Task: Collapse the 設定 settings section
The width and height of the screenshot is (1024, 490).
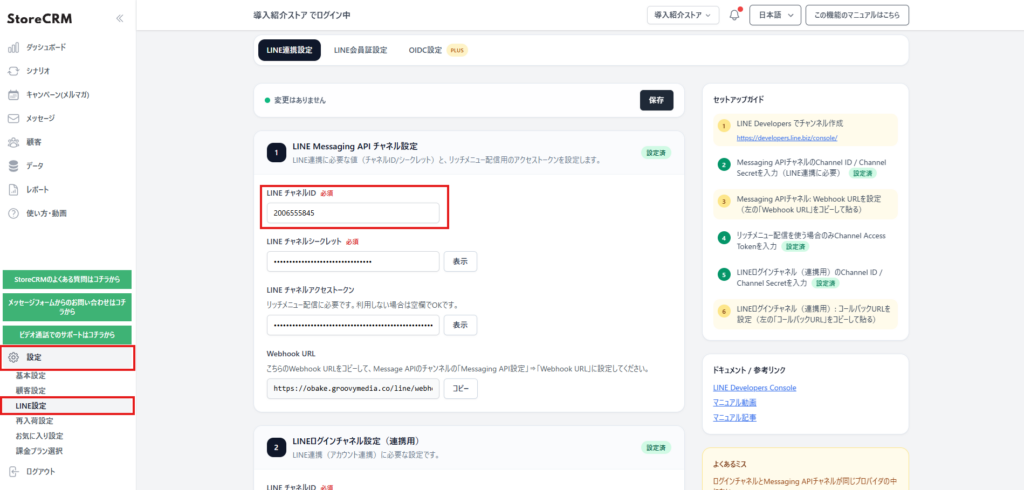Action: tap(68, 357)
